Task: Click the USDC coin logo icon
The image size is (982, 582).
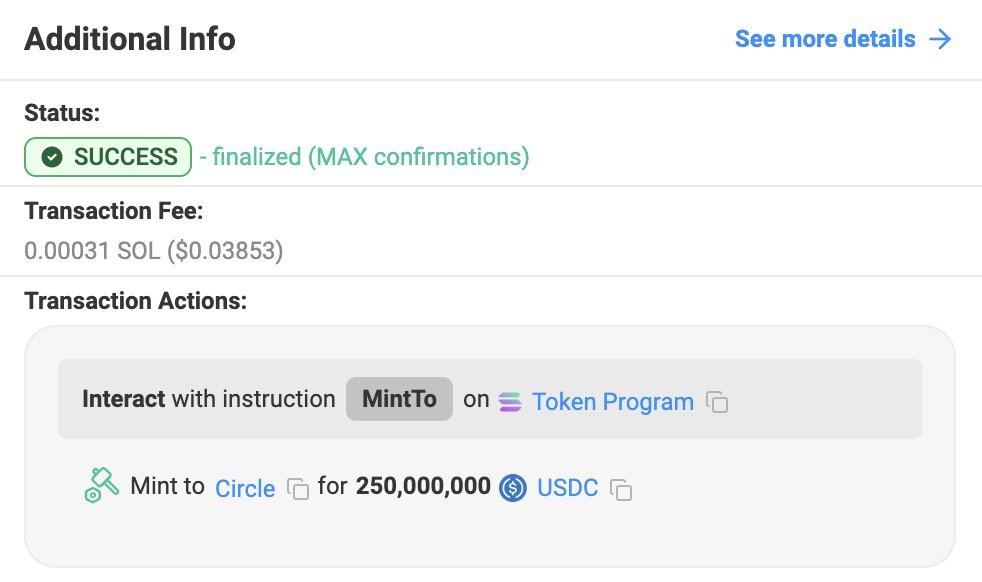Action: 513,488
